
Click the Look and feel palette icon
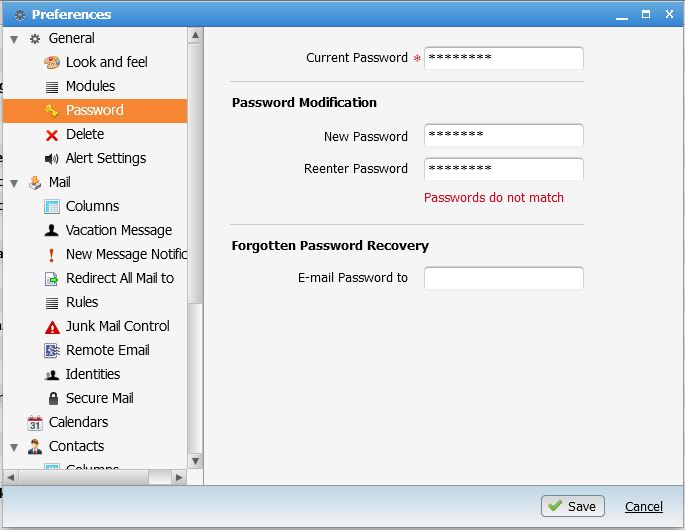52,62
